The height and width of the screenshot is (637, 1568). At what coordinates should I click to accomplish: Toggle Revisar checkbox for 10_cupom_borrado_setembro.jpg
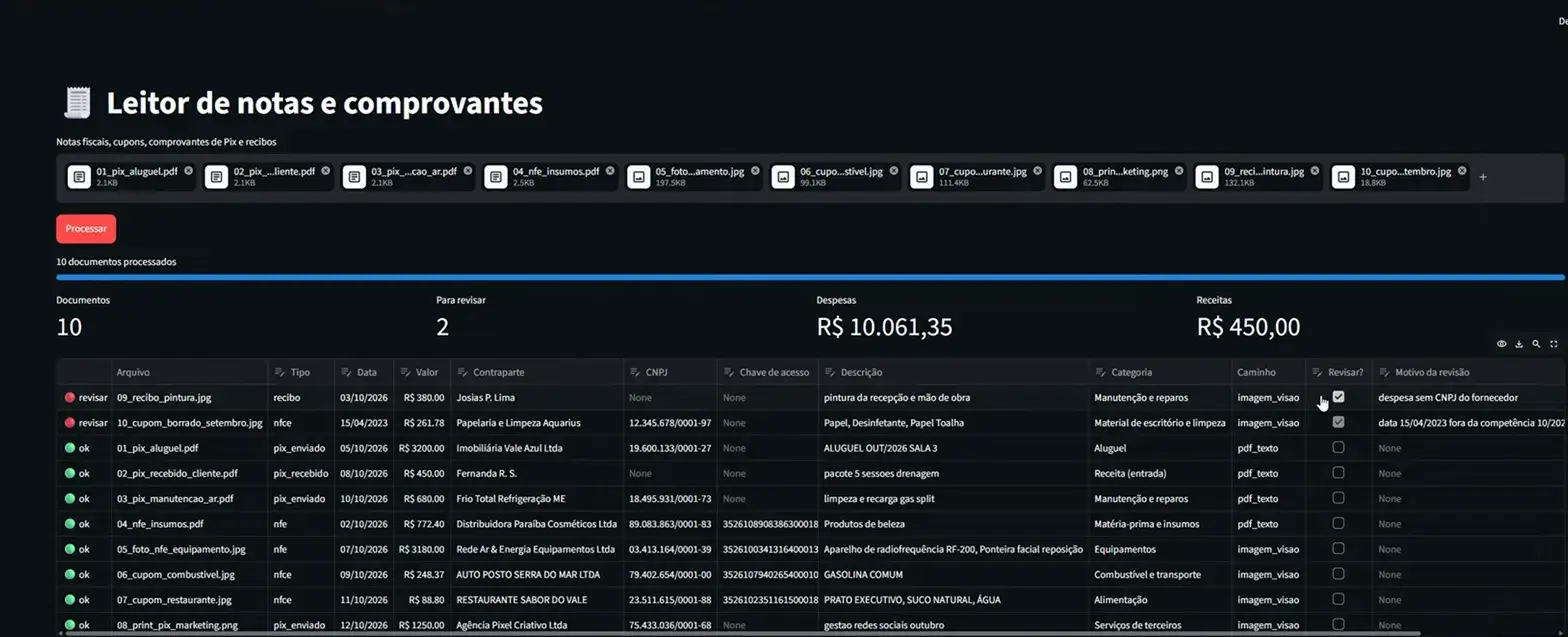click(x=1338, y=422)
